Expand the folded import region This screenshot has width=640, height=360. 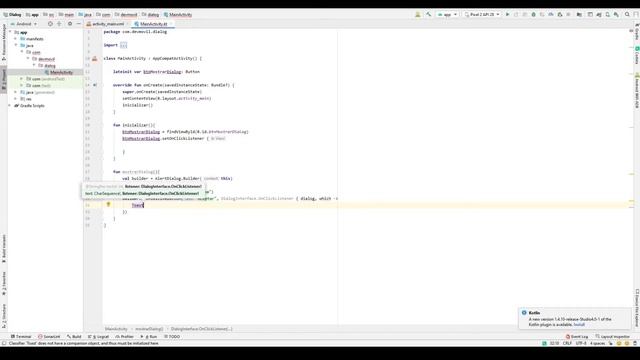[123, 45]
